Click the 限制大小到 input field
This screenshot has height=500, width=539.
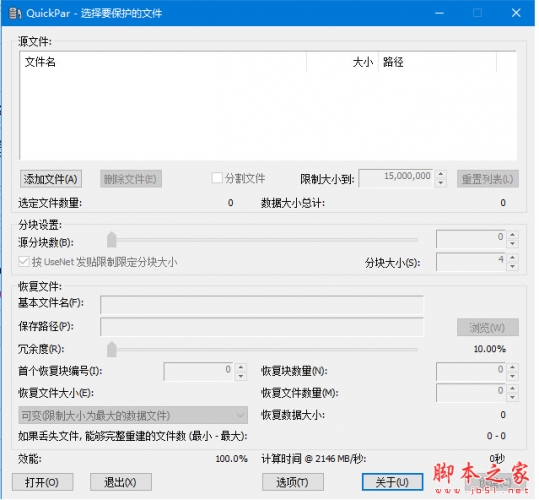click(x=396, y=178)
